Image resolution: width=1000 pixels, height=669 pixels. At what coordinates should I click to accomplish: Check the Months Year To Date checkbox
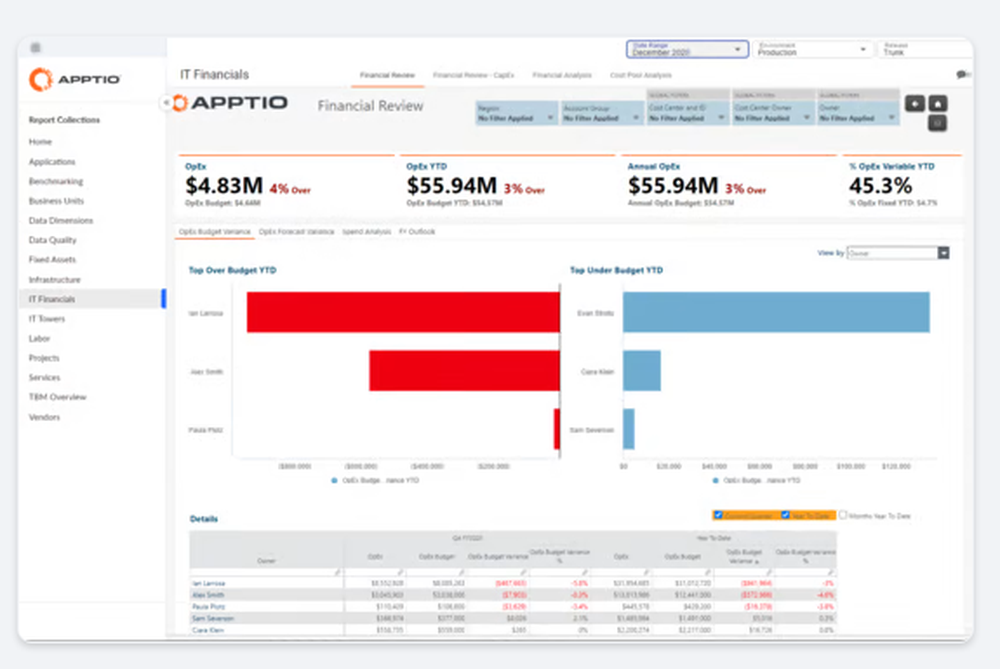click(843, 515)
